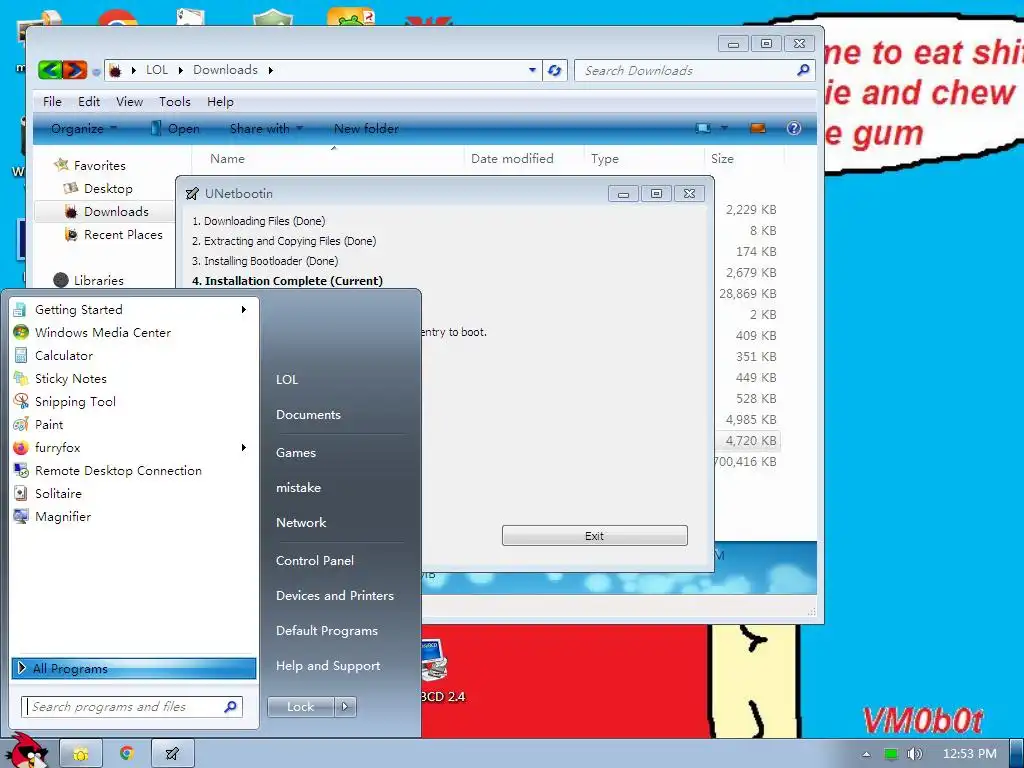Click Search programs and files field

point(132,707)
